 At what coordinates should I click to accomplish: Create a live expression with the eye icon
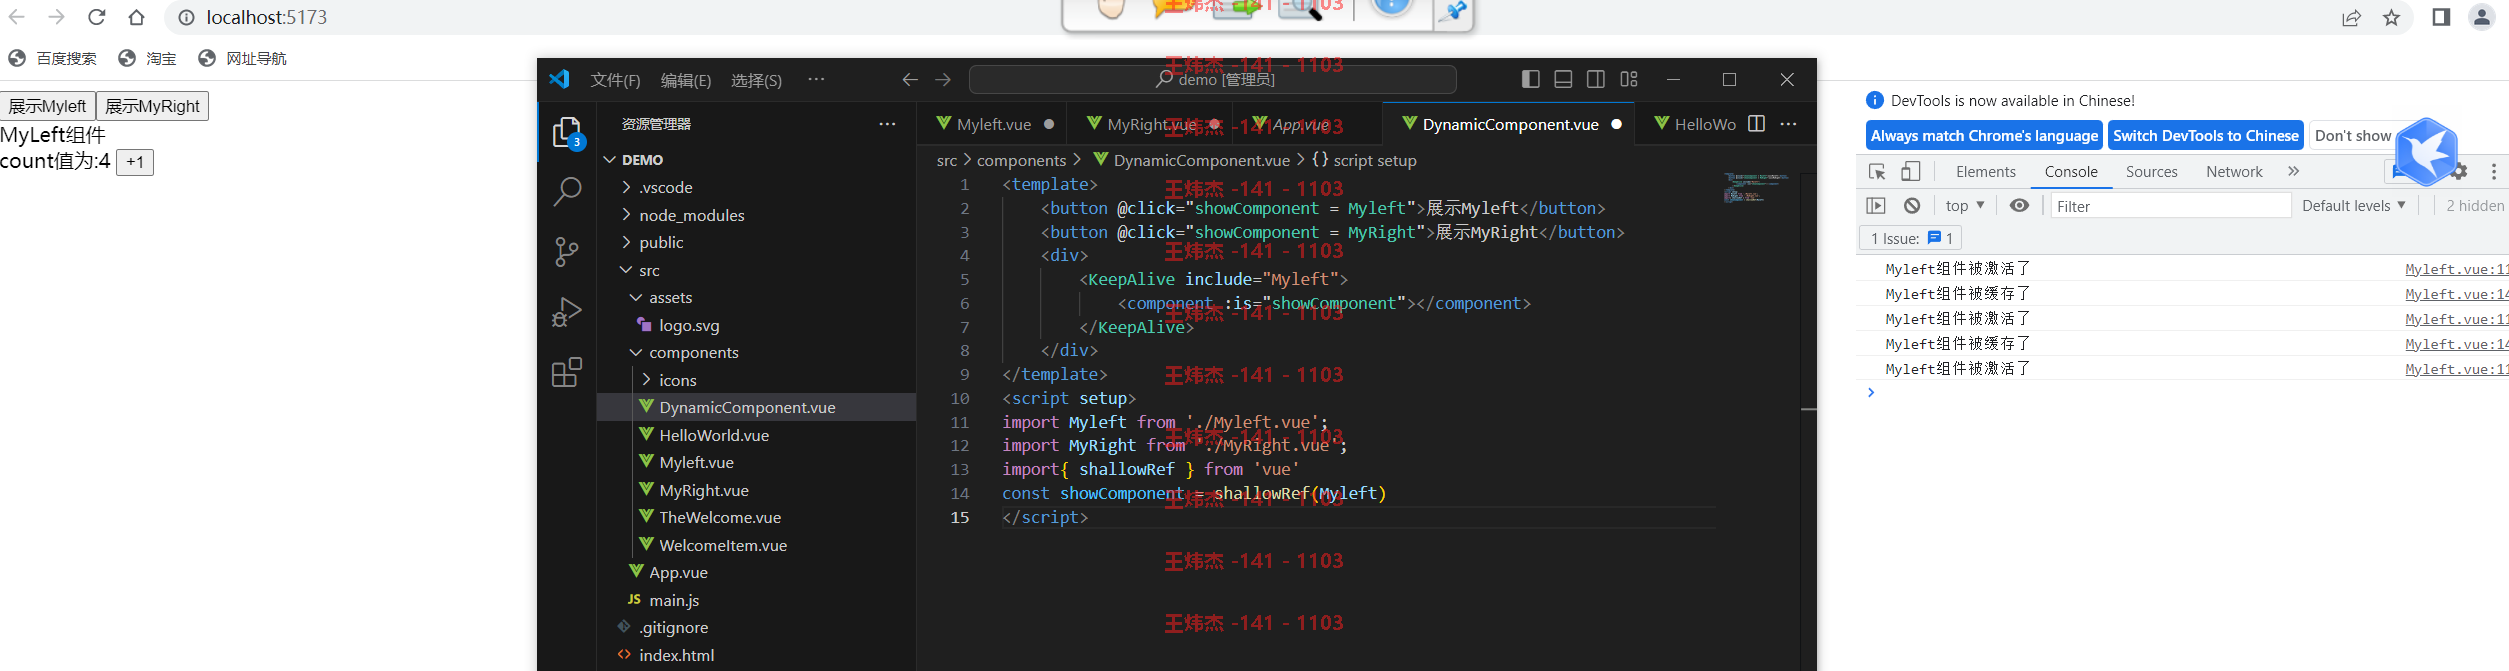(x=2019, y=205)
